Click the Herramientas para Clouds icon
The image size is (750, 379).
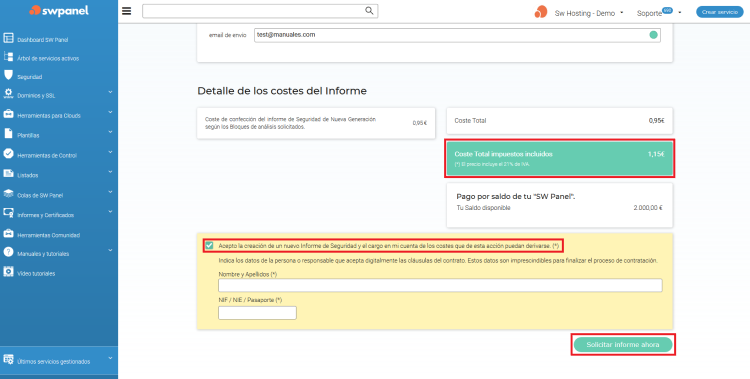point(8,114)
